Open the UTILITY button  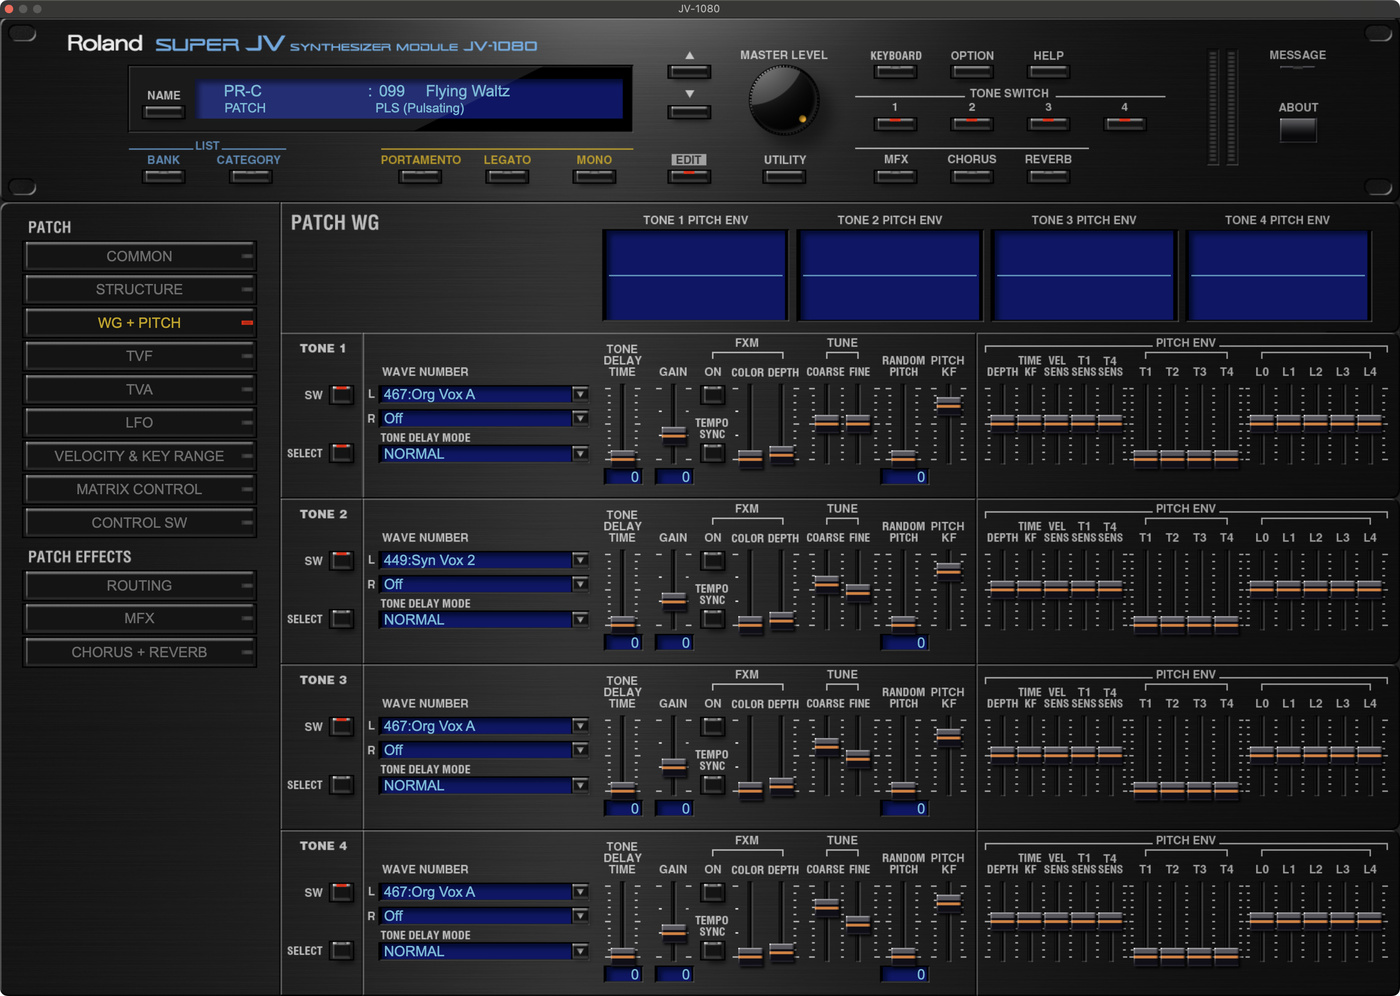784,177
